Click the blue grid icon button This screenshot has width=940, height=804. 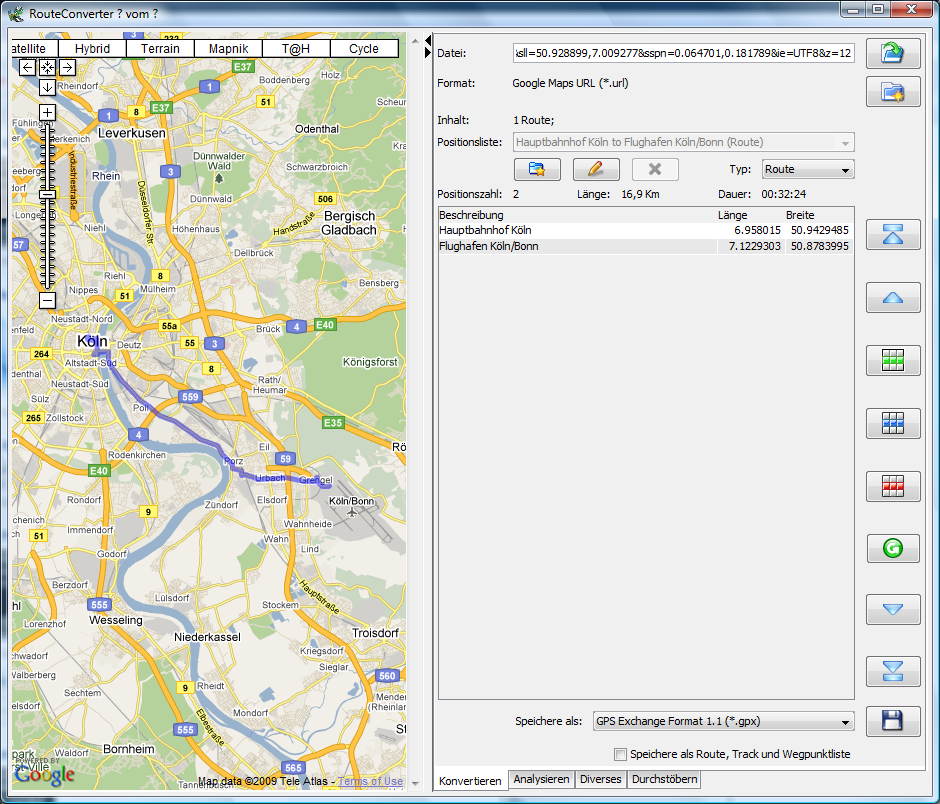coord(893,423)
